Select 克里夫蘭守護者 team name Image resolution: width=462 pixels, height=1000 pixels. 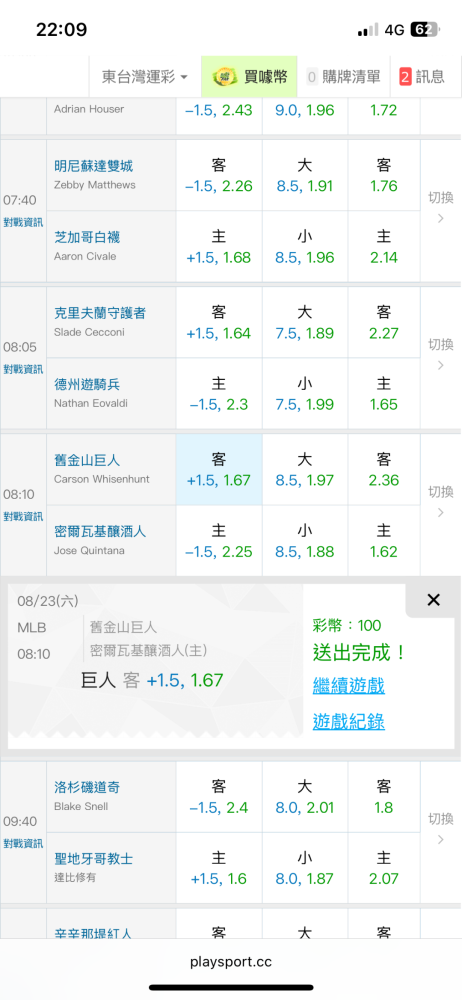pyautogui.click(x=100, y=313)
